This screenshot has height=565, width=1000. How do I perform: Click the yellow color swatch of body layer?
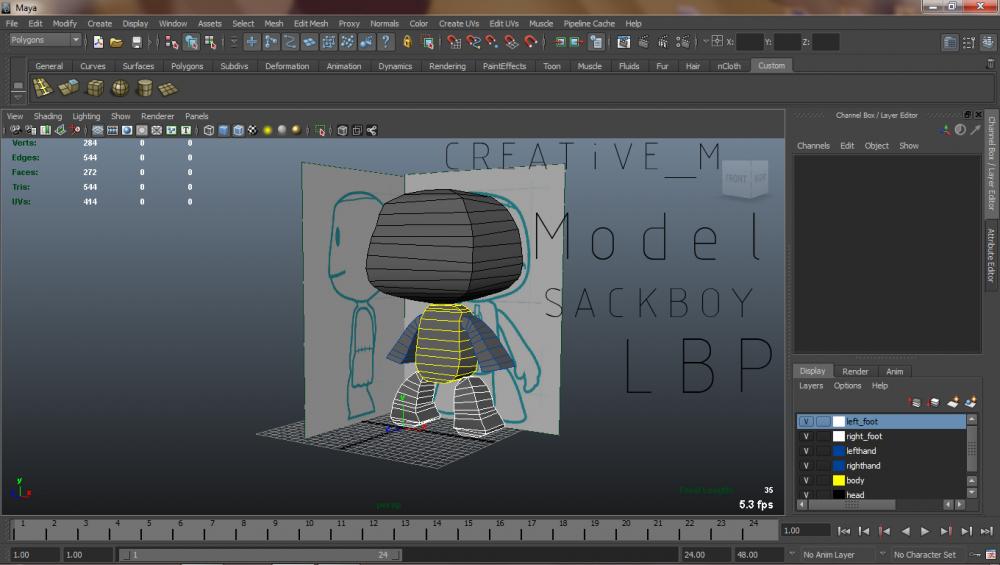(839, 480)
